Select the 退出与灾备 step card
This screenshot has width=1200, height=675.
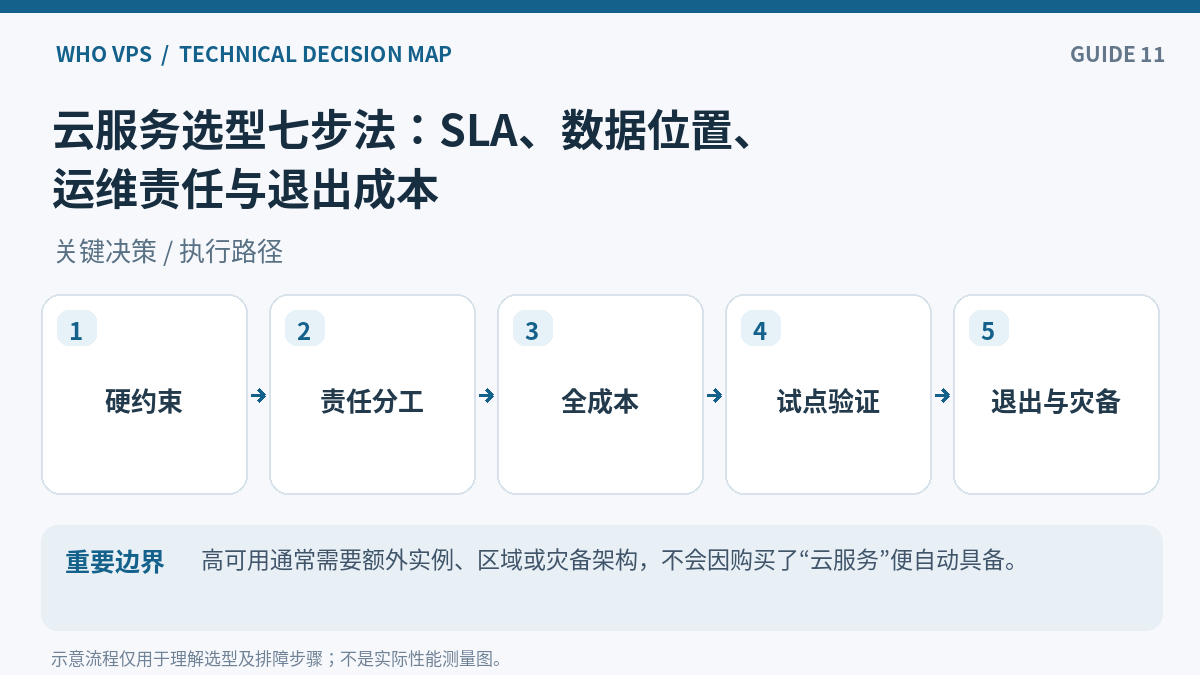1056,394
